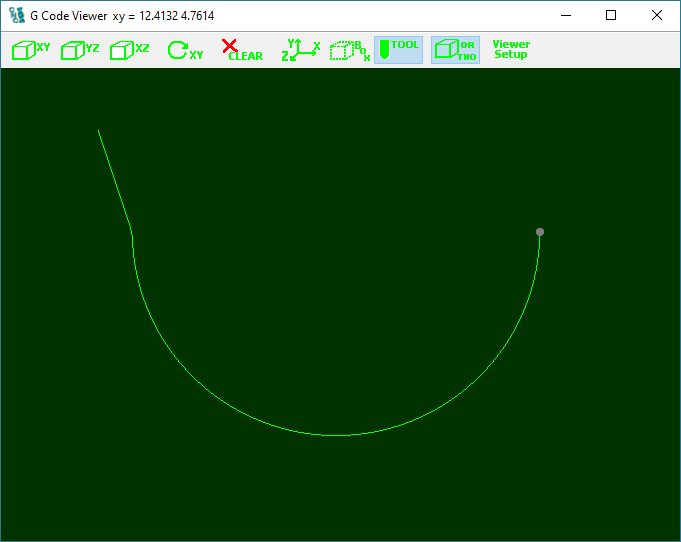Click the gray tool position dot

[x=540, y=232]
